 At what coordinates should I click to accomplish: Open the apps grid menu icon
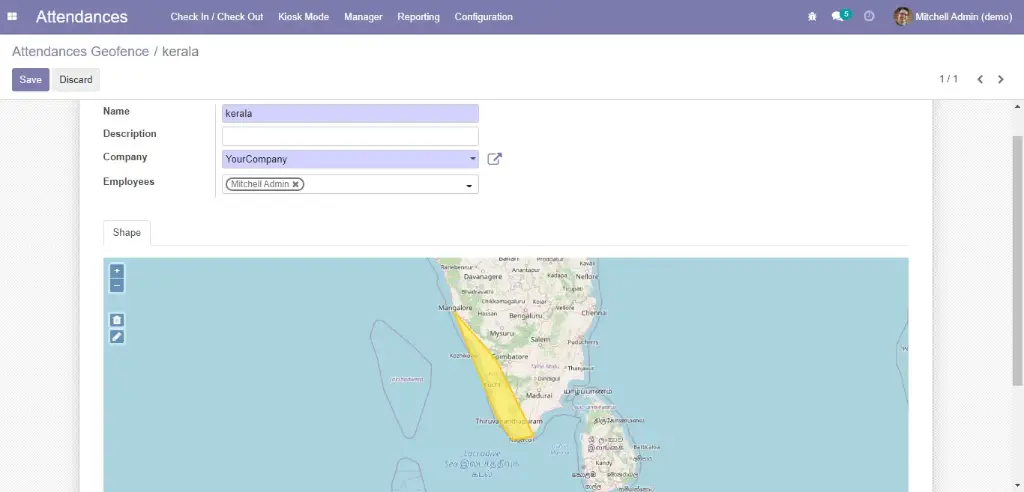click(x=12, y=17)
